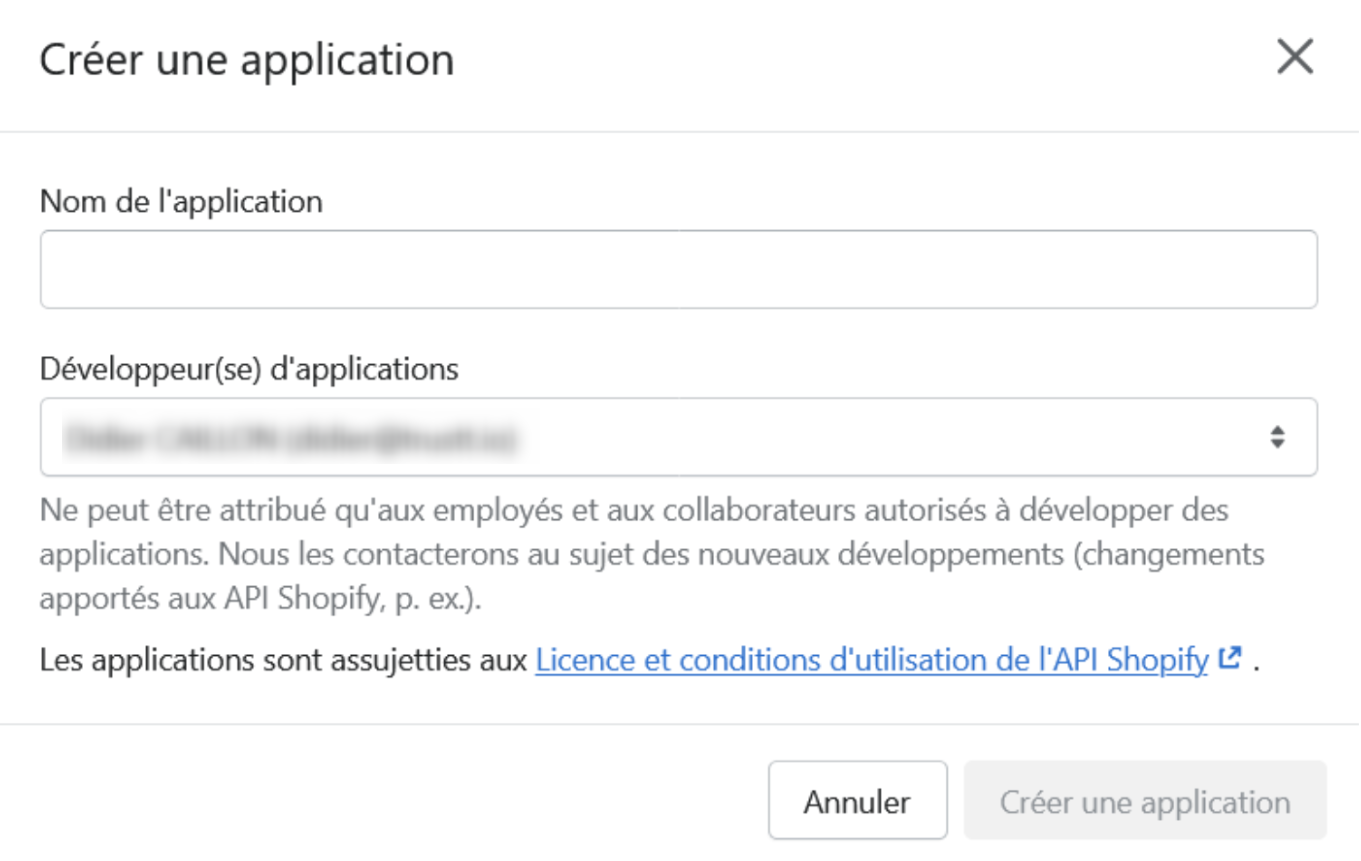Screen dimensions: 1361x861
Task: Click the Développeur(se) d'applications label
Action: (249, 369)
